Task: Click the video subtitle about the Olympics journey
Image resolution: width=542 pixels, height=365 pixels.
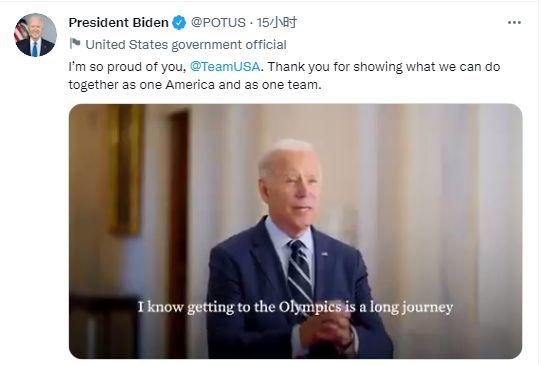Action: tap(295, 307)
